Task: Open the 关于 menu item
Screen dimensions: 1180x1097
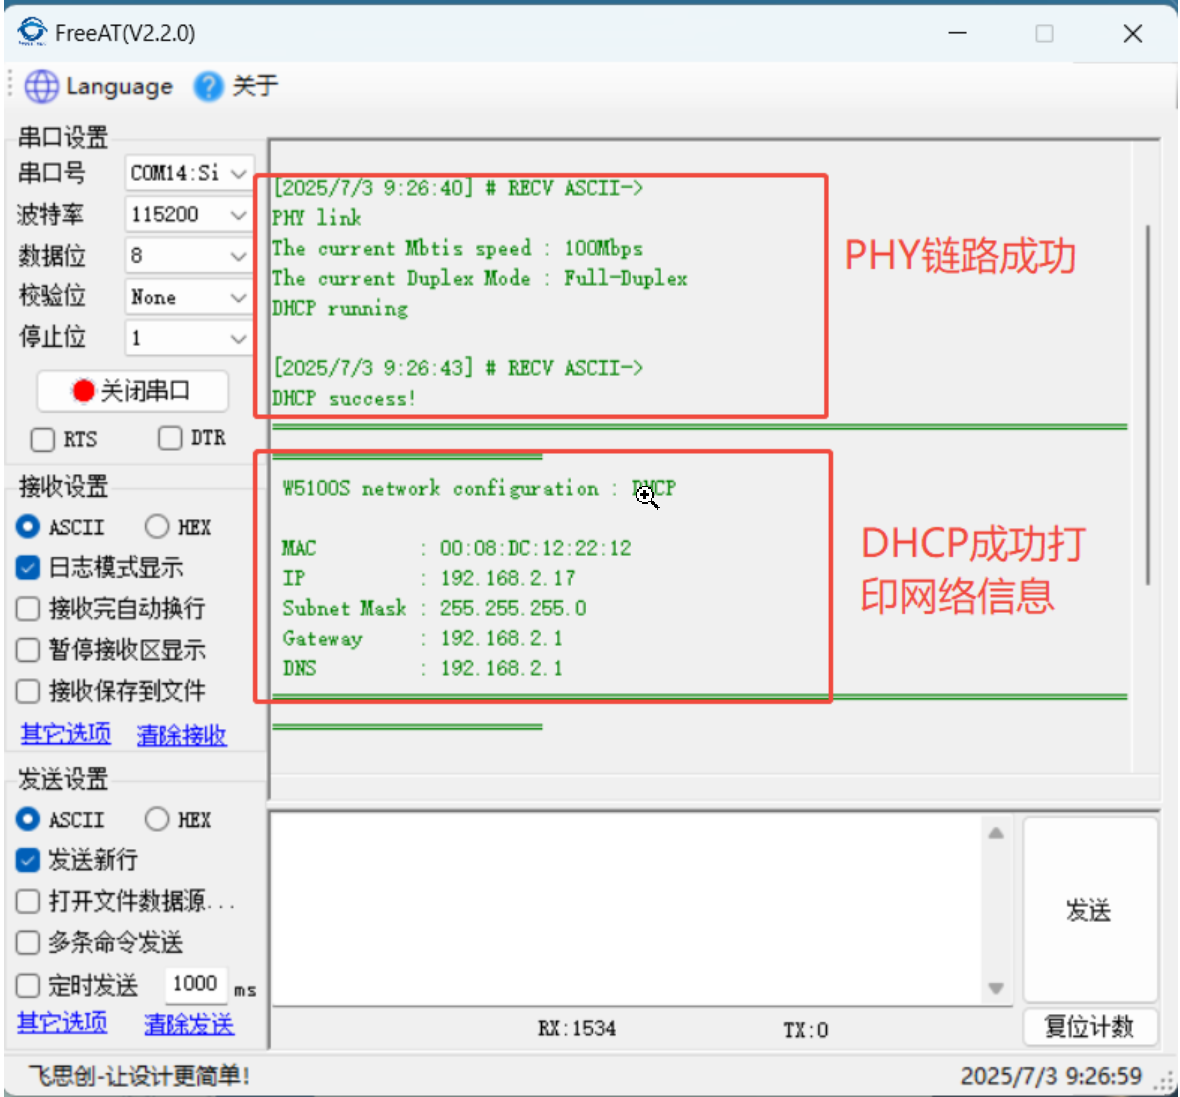Action: click(255, 87)
